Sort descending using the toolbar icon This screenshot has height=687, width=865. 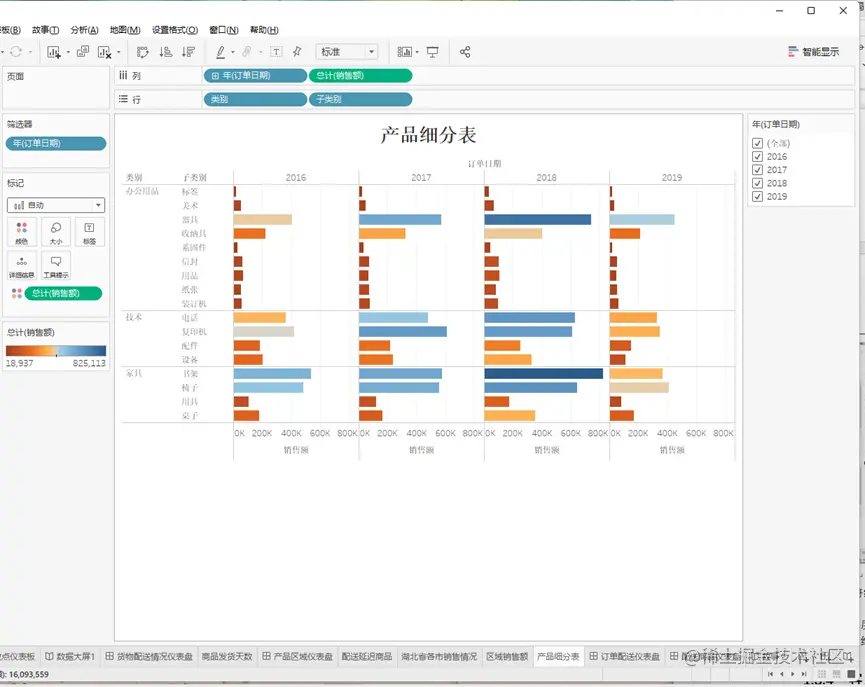[x=189, y=52]
